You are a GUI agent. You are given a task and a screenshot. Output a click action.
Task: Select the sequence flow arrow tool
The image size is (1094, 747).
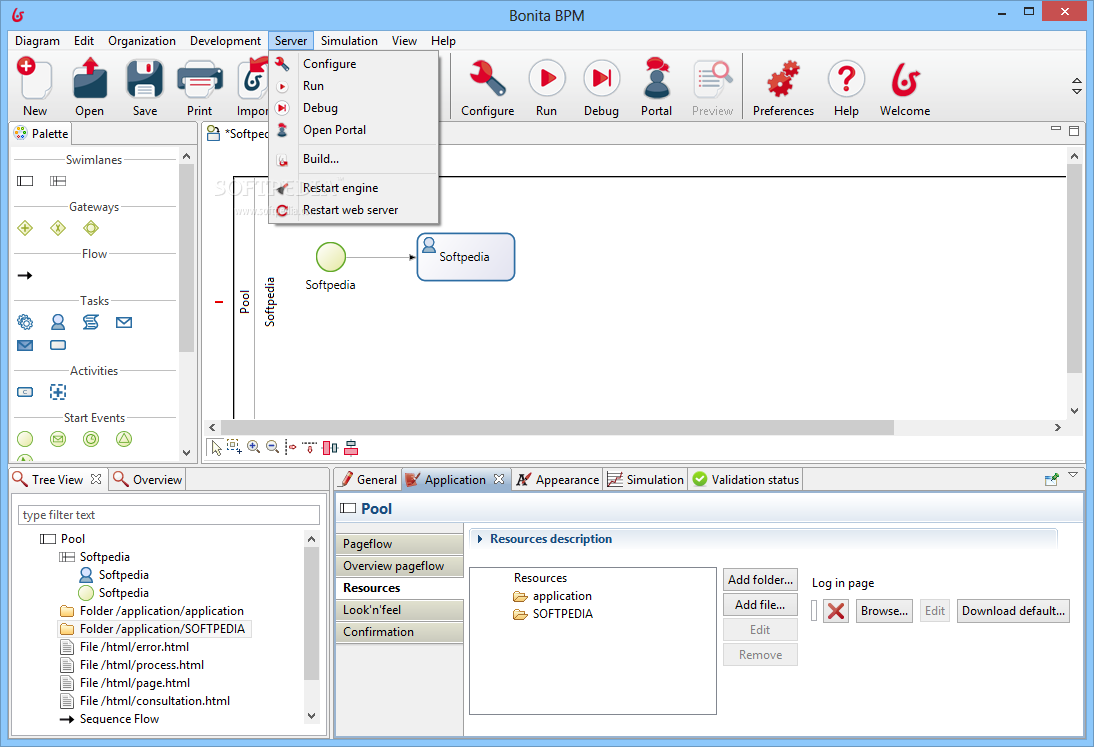25,276
